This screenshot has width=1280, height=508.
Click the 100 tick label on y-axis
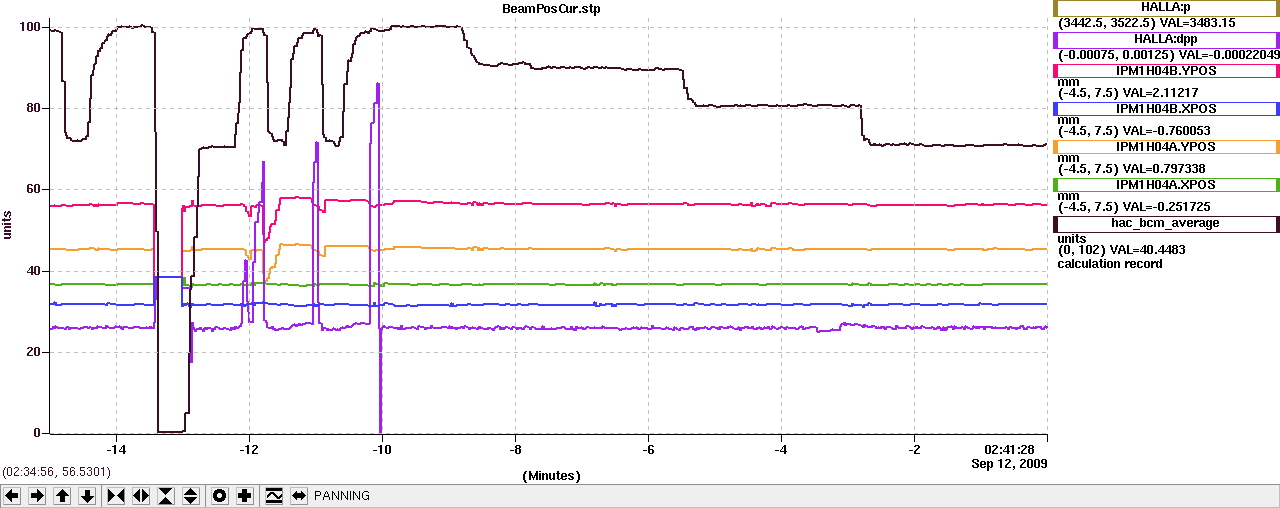pyautogui.click(x=33, y=26)
